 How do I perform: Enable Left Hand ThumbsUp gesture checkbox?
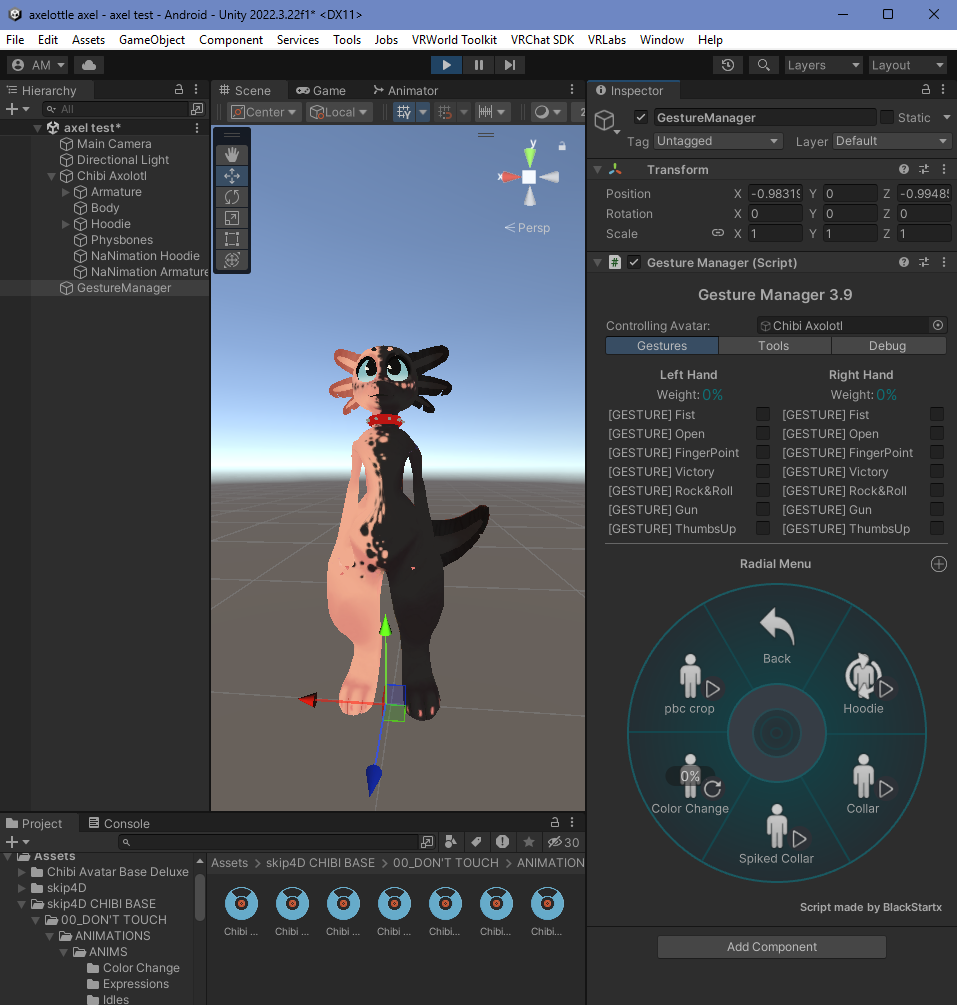(763, 528)
